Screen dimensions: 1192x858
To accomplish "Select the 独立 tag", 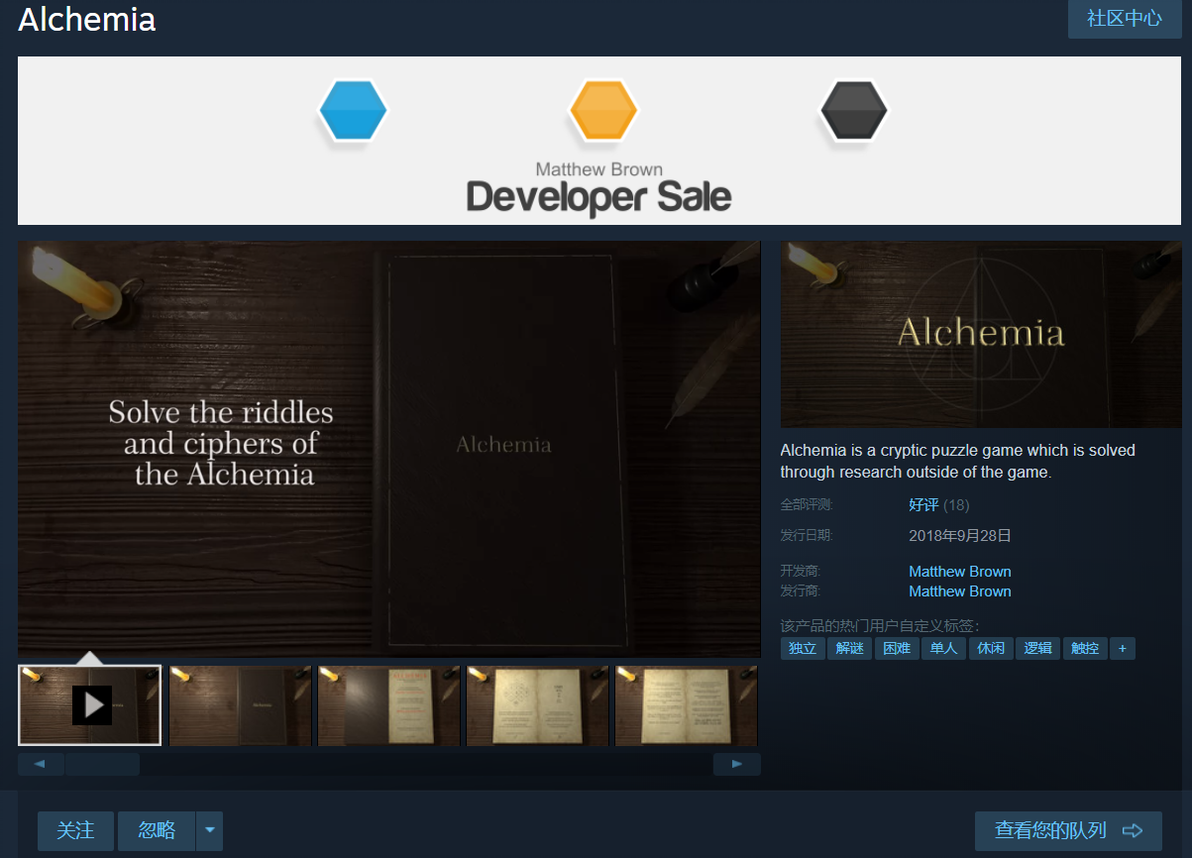I will (803, 648).
